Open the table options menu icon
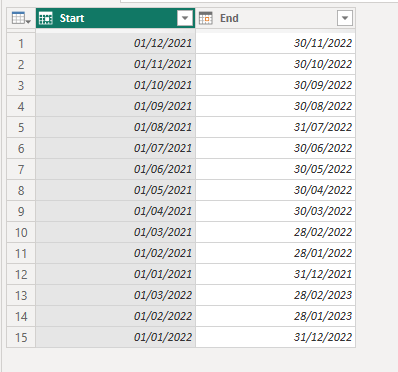The image size is (398, 372). tap(21, 18)
